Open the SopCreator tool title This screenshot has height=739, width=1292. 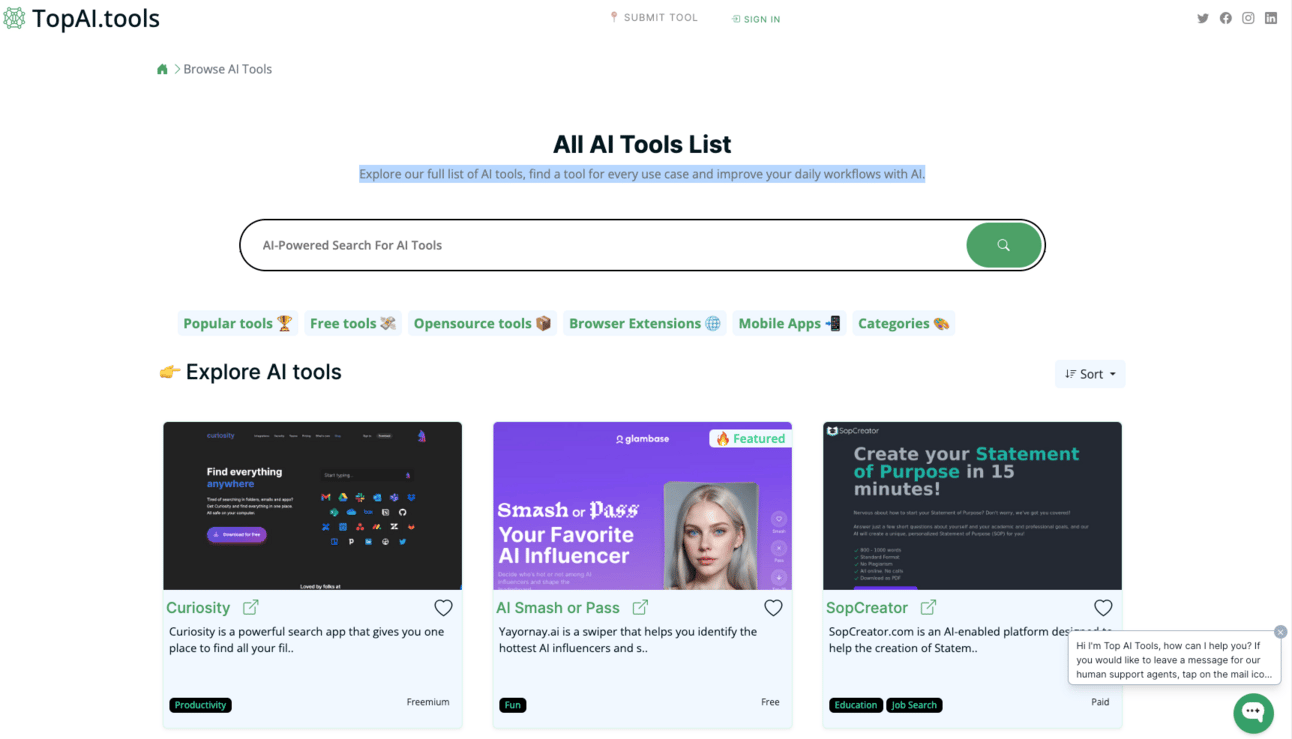tap(867, 607)
